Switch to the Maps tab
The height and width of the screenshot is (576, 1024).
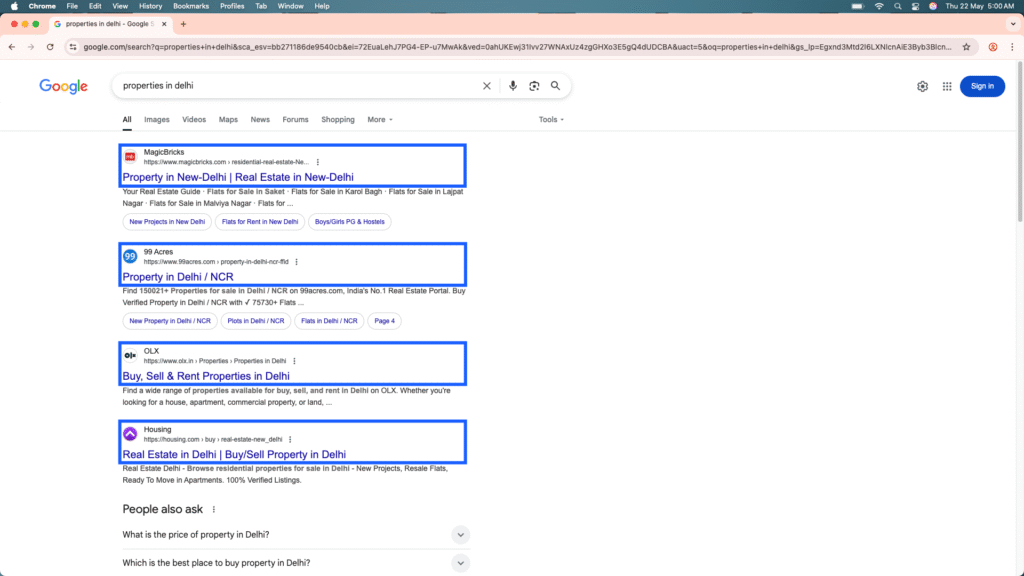click(x=228, y=120)
